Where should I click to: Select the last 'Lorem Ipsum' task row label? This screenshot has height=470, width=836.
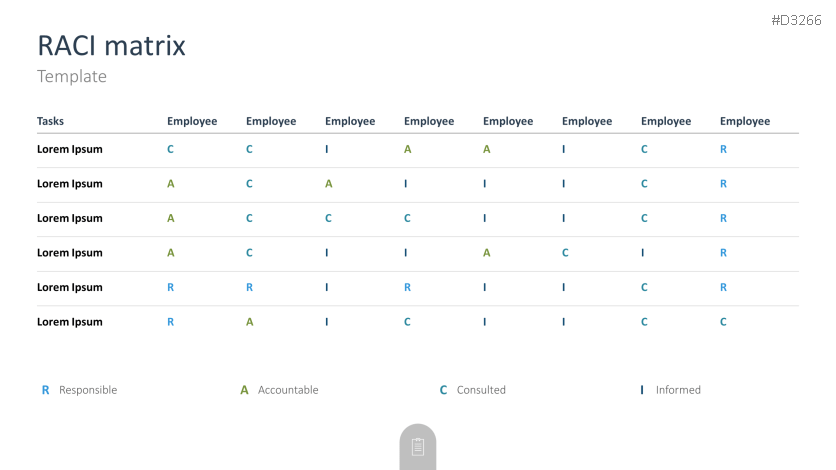70,322
